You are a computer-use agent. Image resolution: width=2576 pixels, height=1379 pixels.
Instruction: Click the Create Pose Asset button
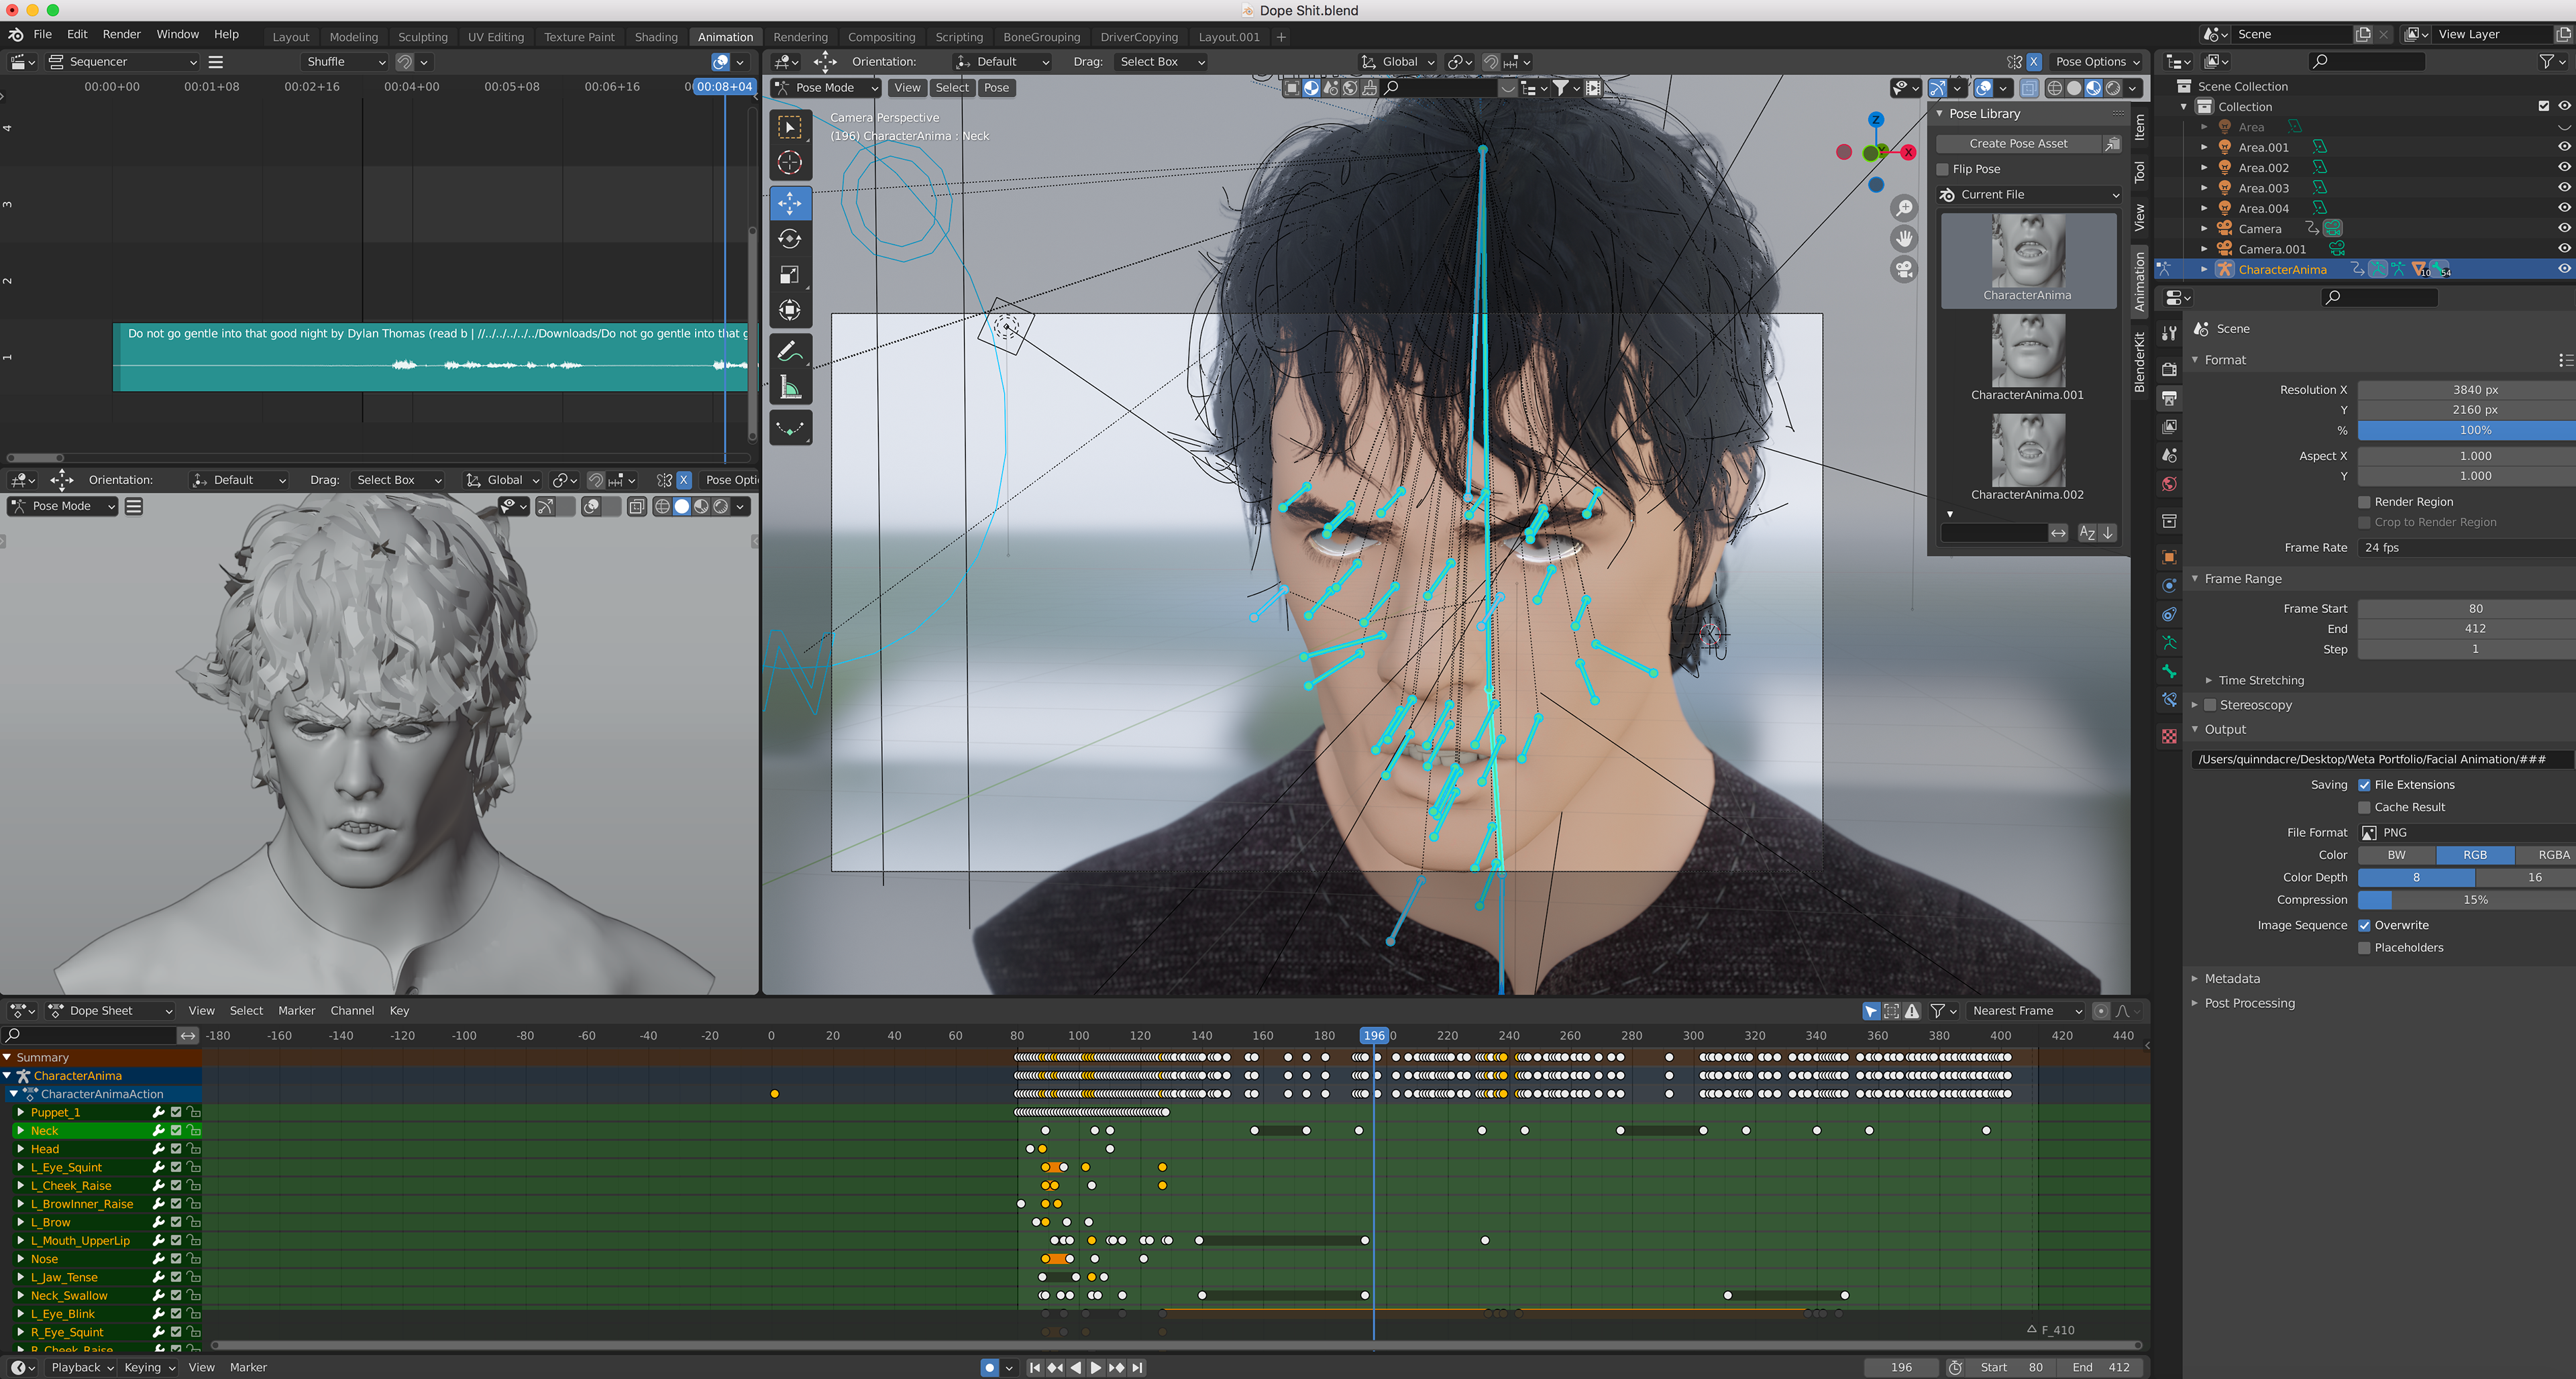2018,144
